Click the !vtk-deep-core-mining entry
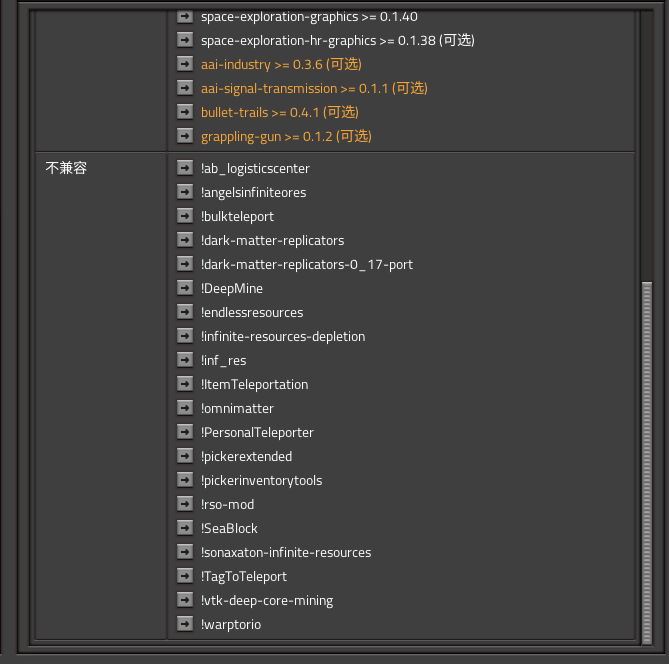Viewport: 669px width, 664px height. coord(266,600)
